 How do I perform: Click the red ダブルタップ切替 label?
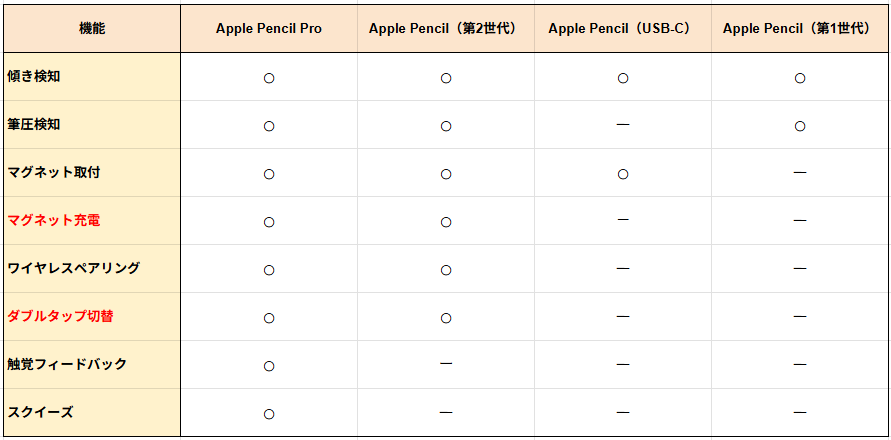click(x=60, y=317)
